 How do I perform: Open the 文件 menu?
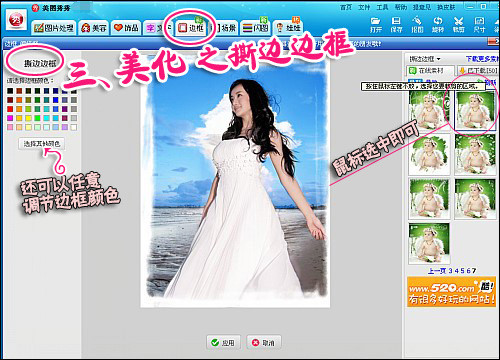[x=365, y=7]
